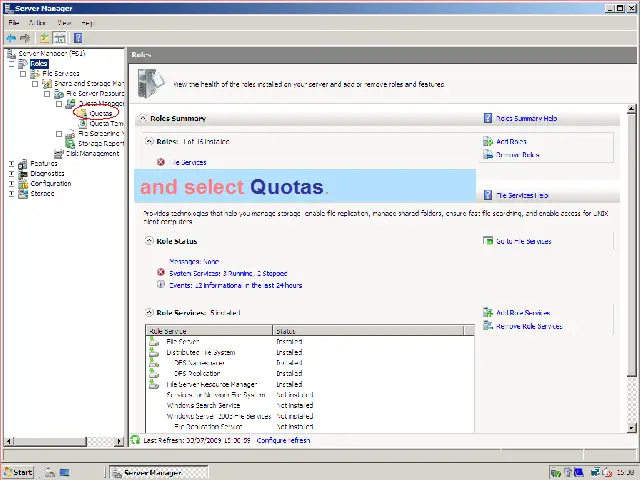Expand the Diagnostics tree node

(11, 174)
